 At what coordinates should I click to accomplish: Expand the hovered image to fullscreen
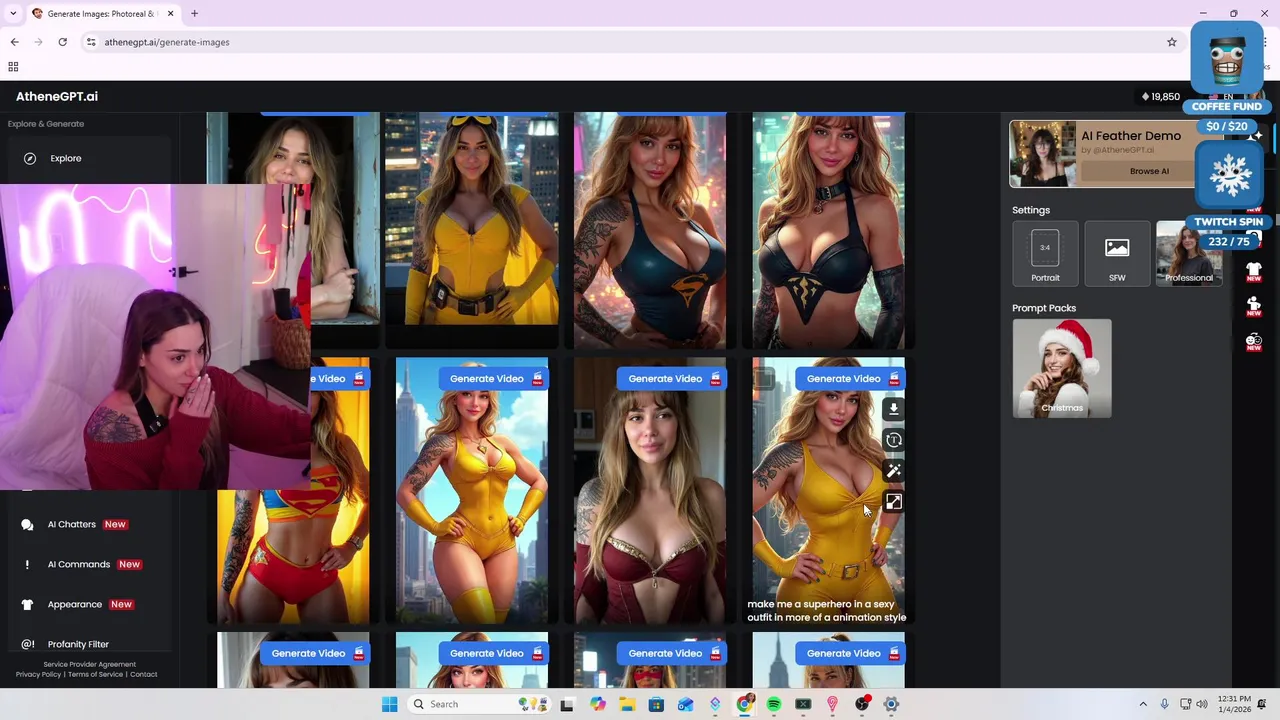[x=894, y=502]
